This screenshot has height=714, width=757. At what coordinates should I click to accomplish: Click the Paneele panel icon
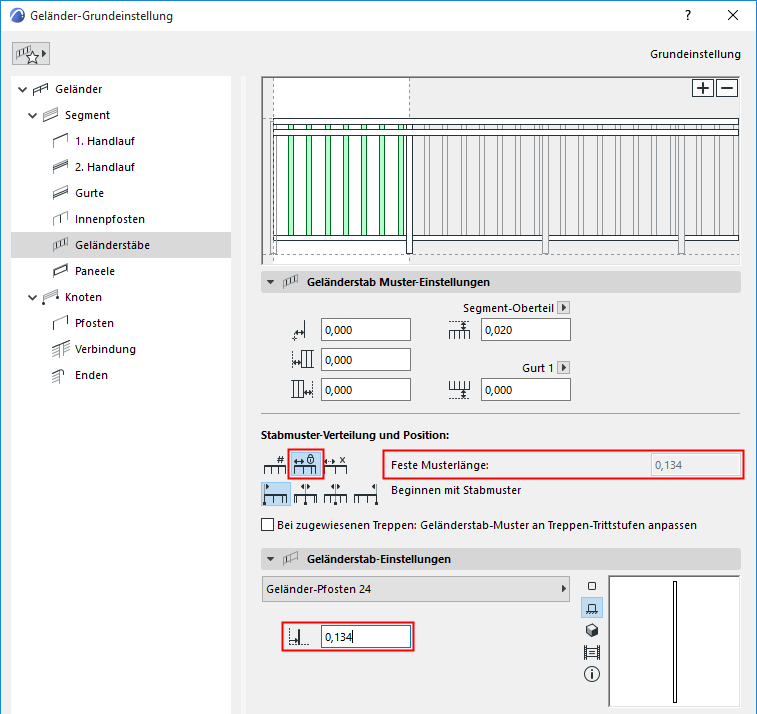(x=60, y=271)
